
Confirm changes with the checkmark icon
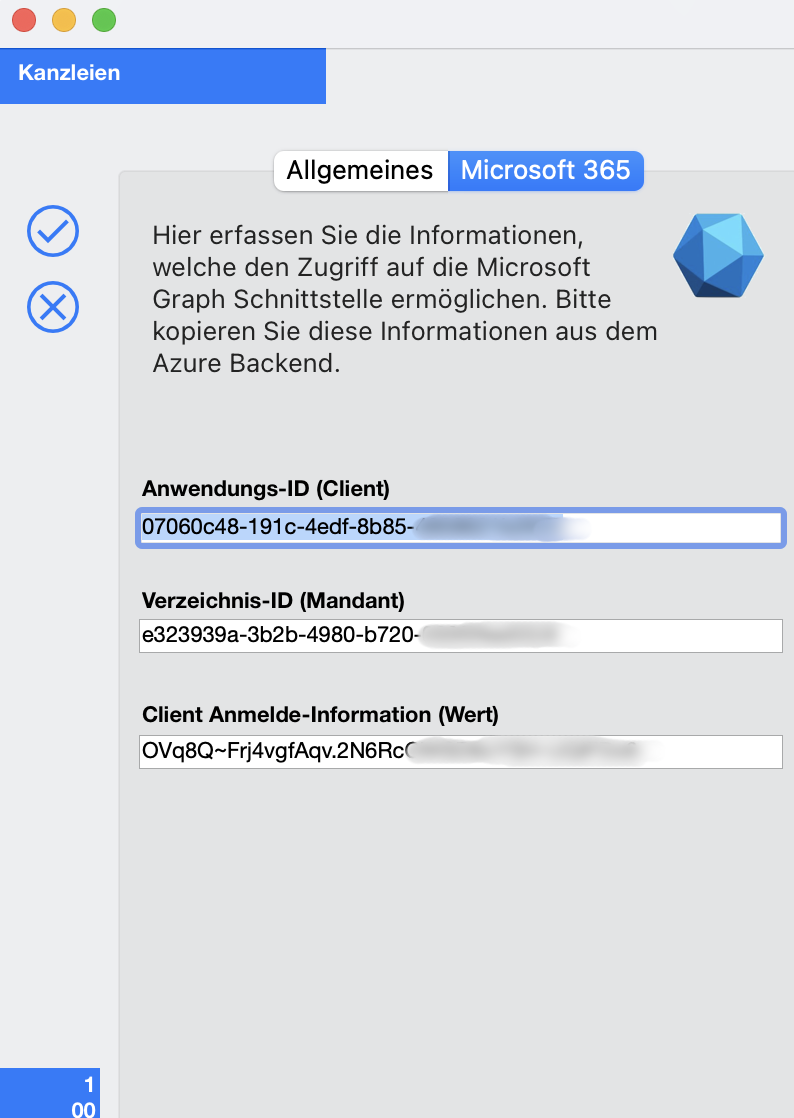53,231
